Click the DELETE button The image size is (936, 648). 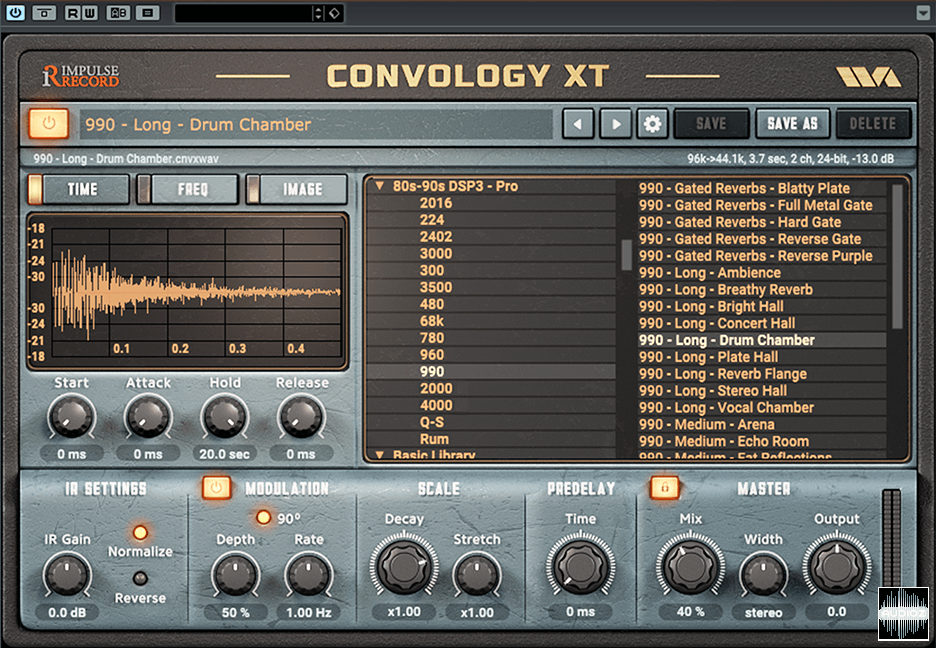[x=873, y=124]
